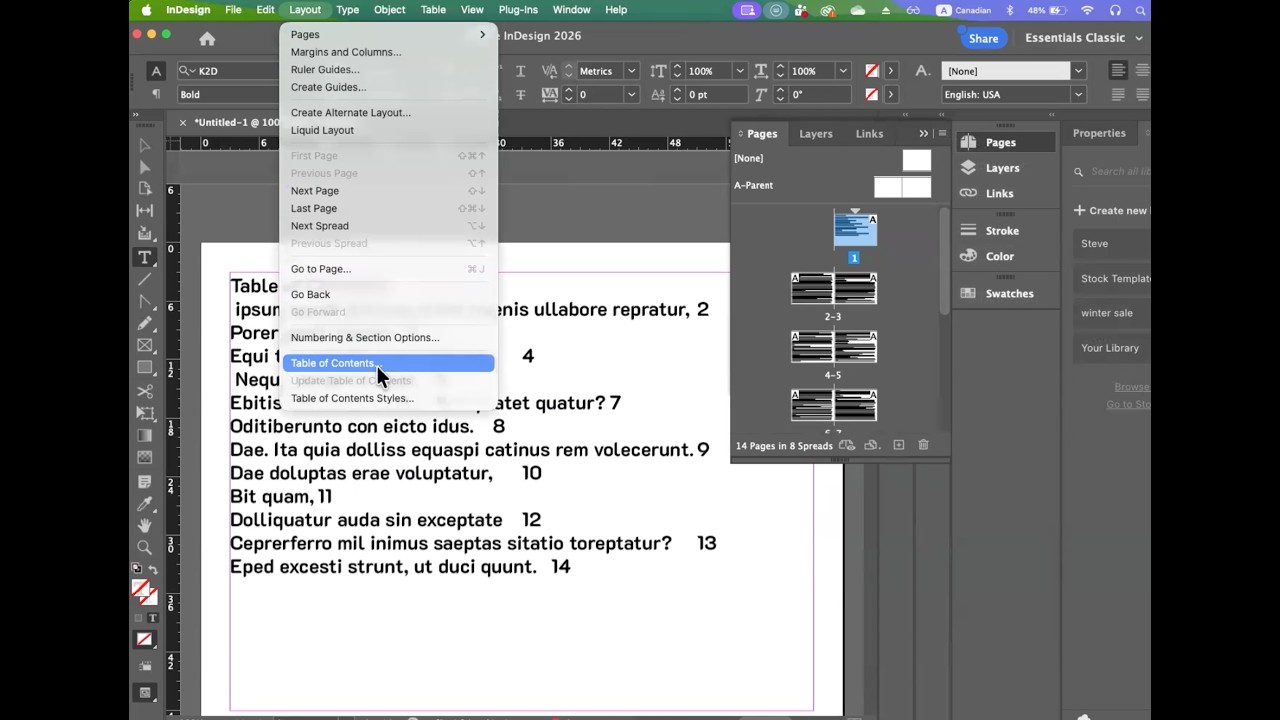Select the Note tool
This screenshot has height=720, width=1280.
pyautogui.click(x=145, y=481)
